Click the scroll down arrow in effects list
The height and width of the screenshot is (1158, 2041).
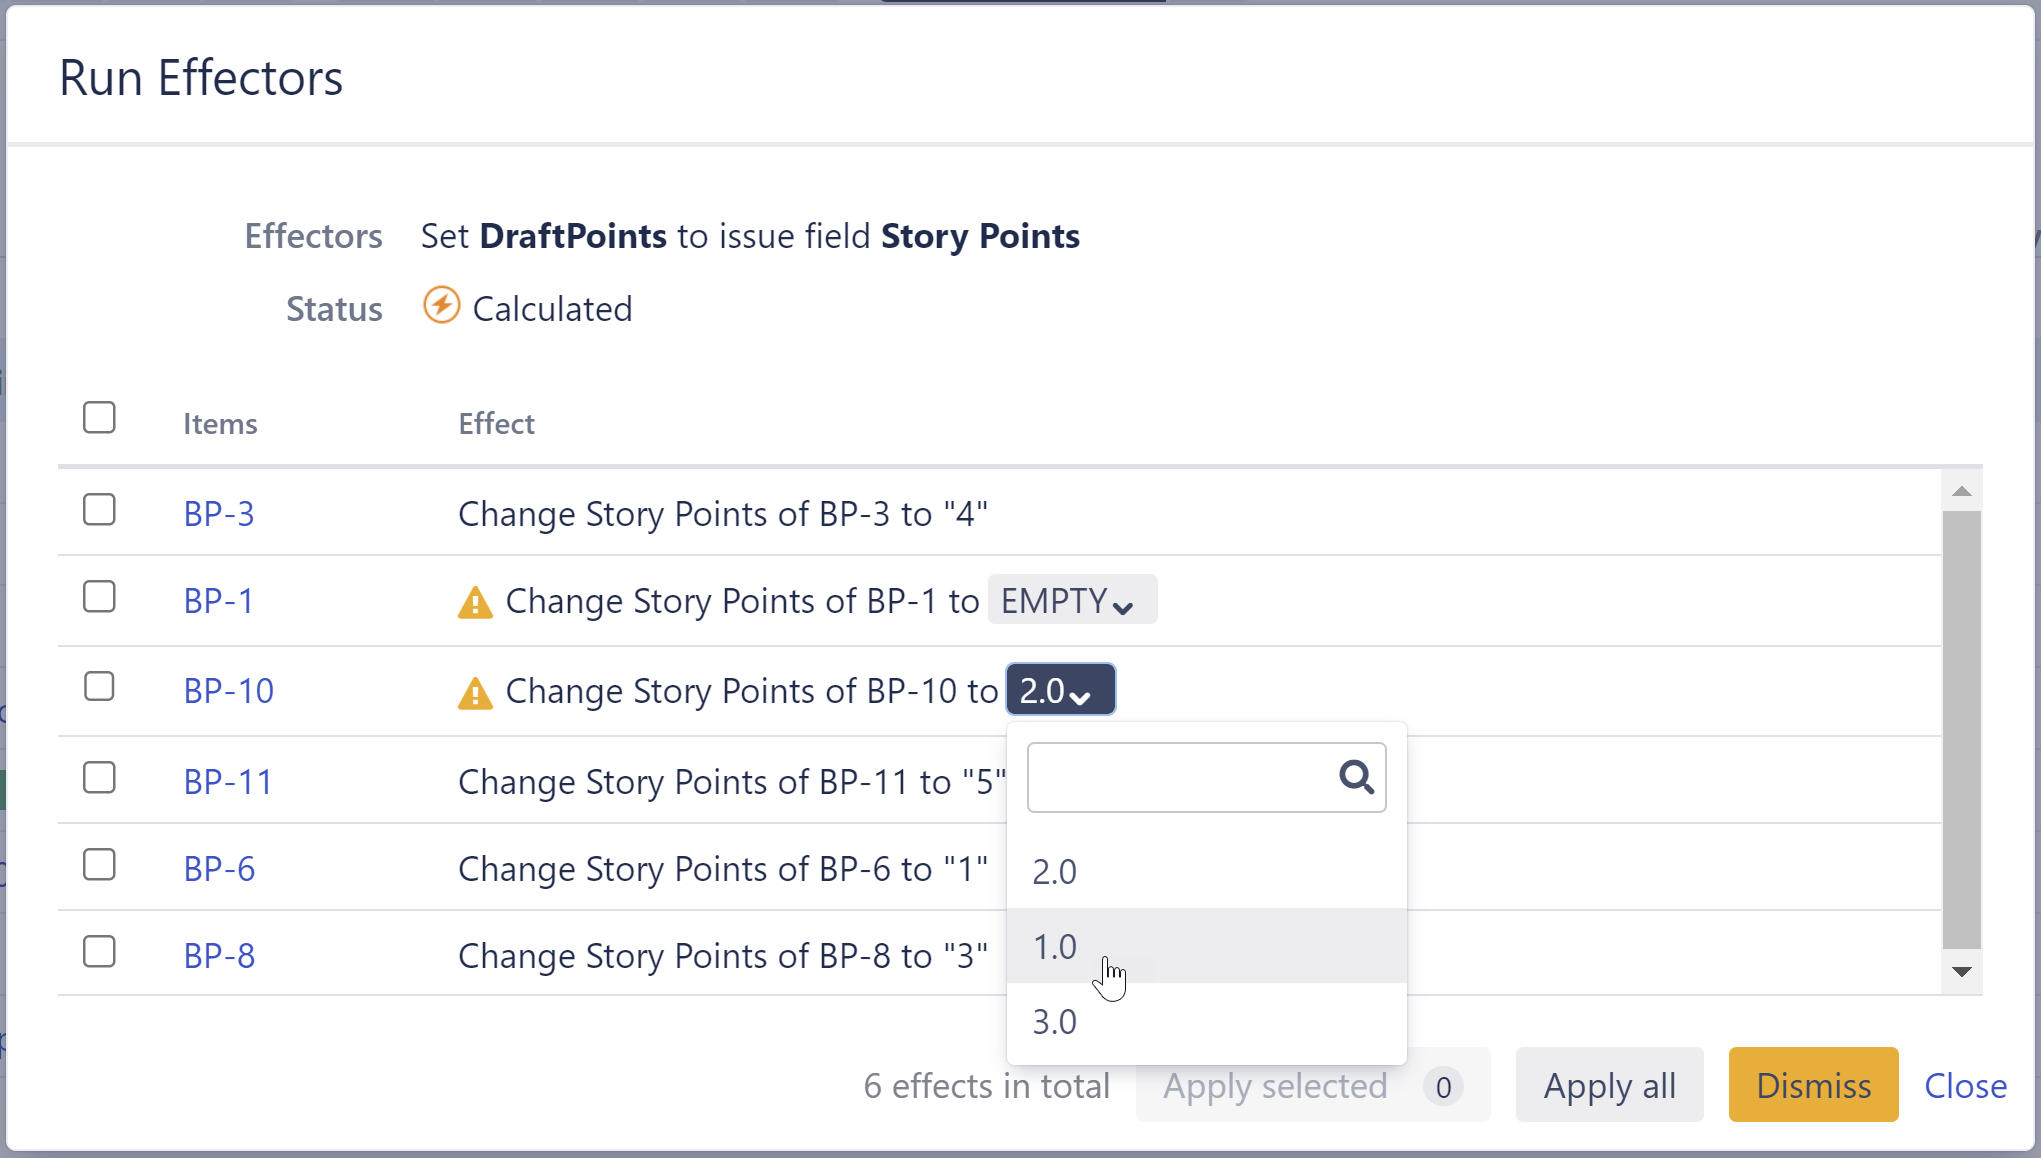click(x=1961, y=972)
